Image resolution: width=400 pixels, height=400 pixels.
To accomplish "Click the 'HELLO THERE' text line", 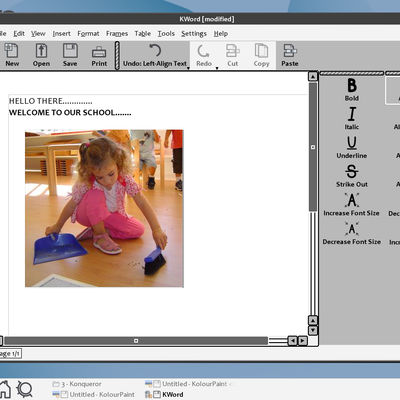I will tap(50, 101).
